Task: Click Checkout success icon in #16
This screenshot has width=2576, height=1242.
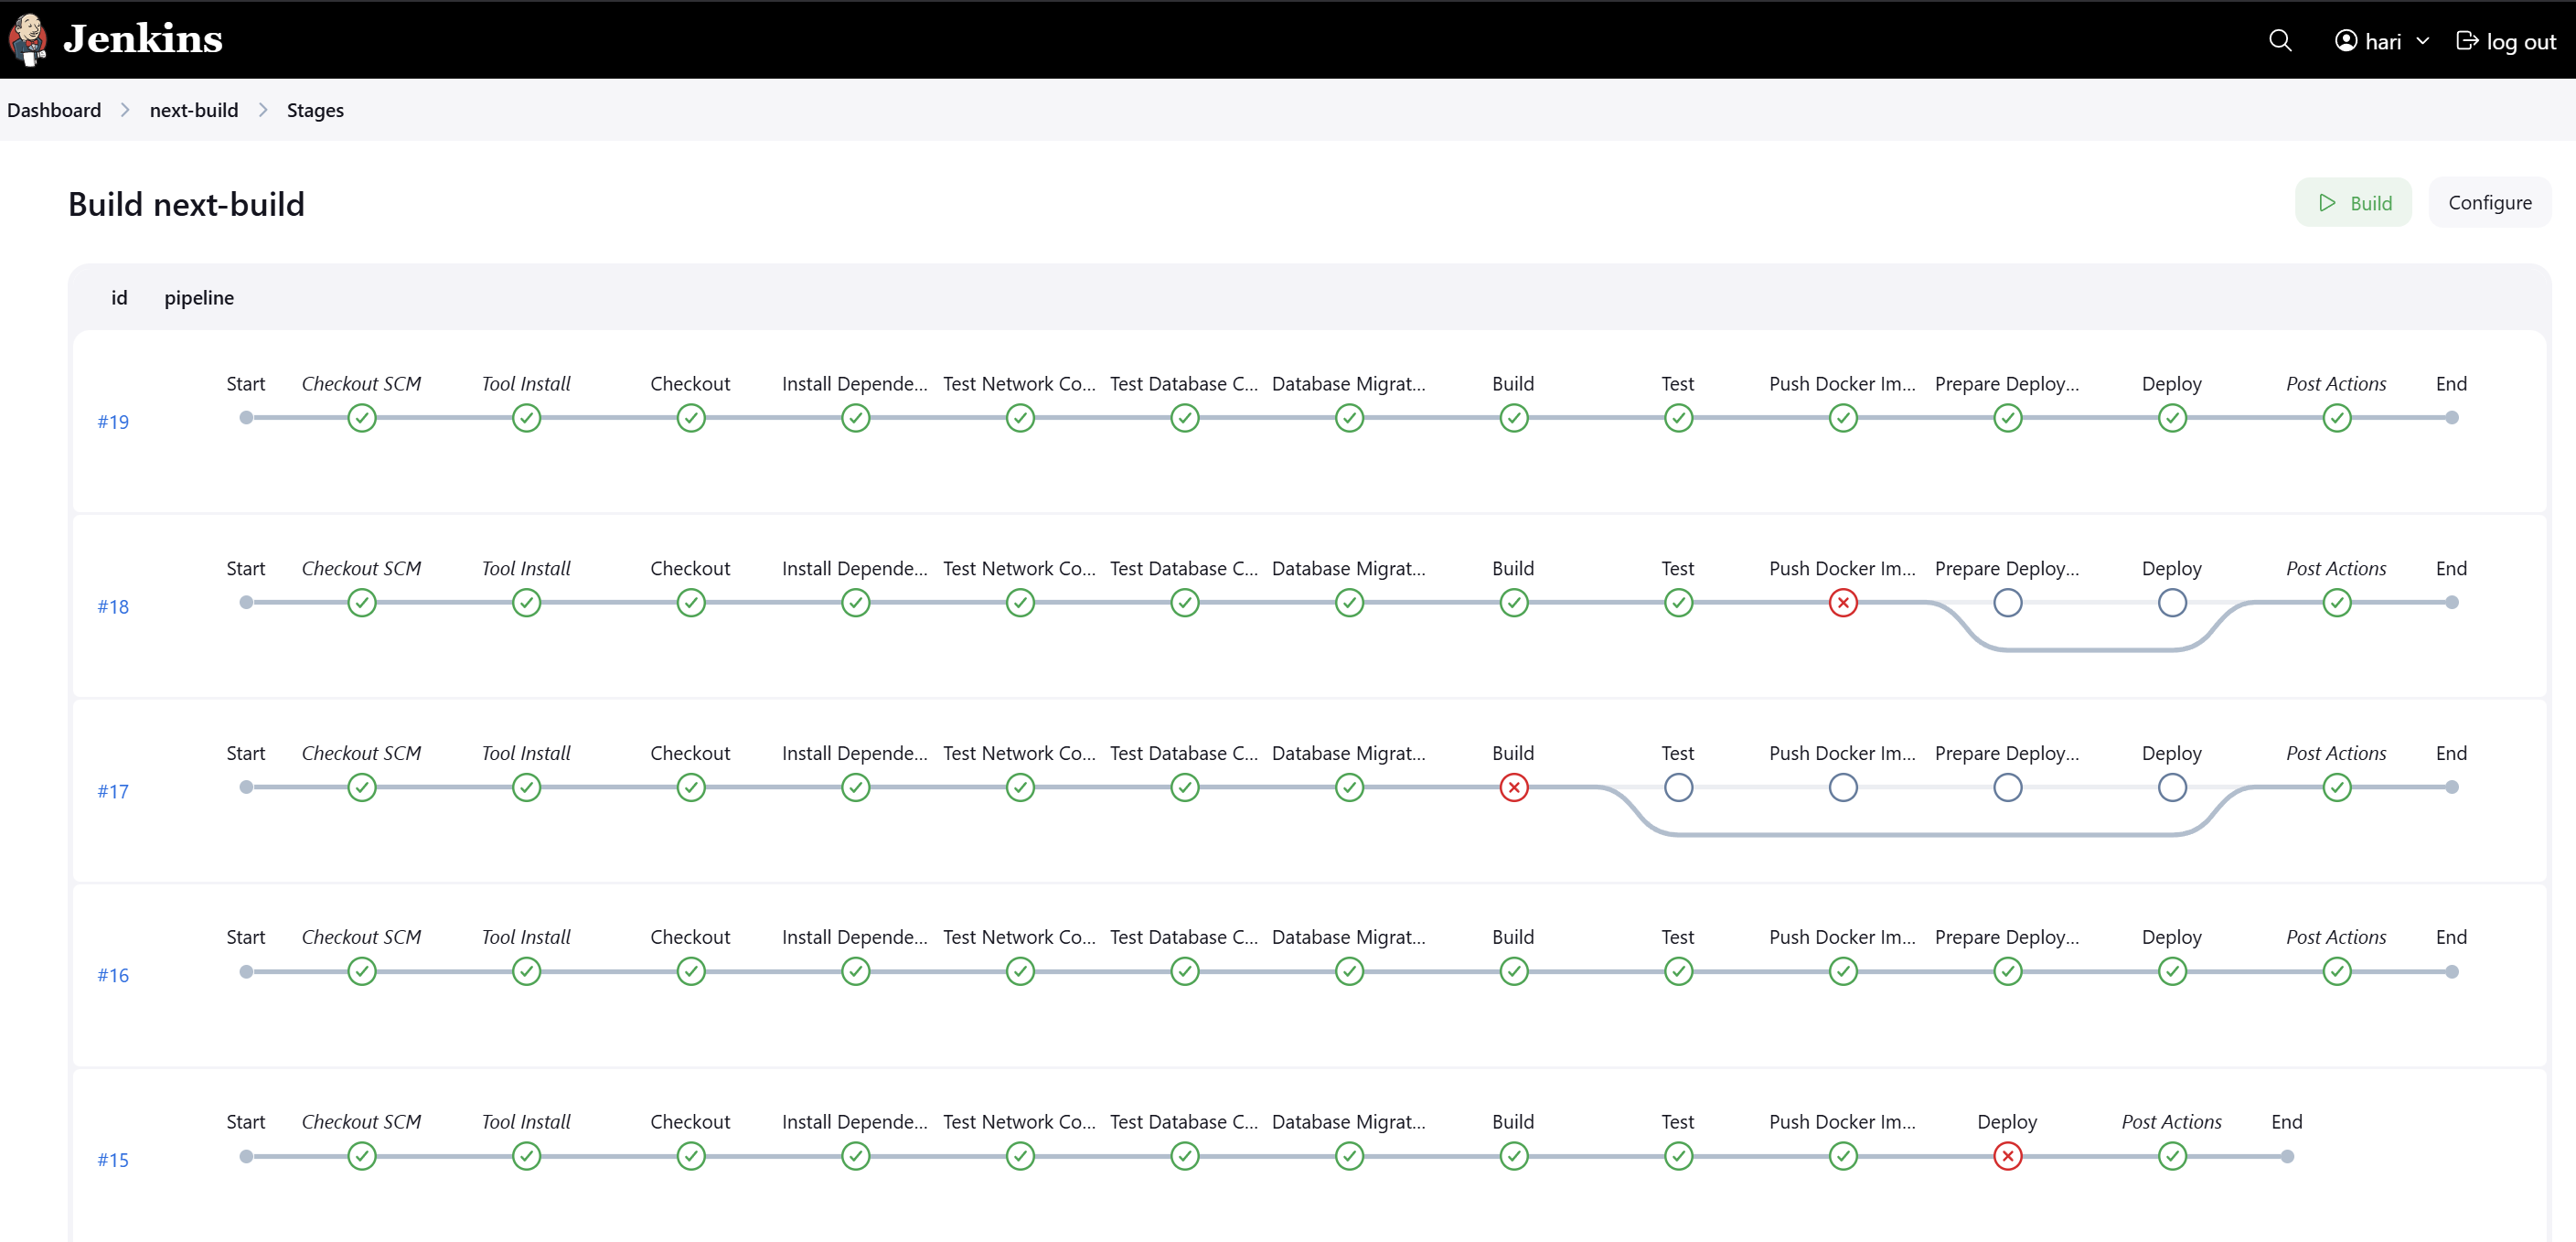Action: pyautogui.click(x=691, y=972)
